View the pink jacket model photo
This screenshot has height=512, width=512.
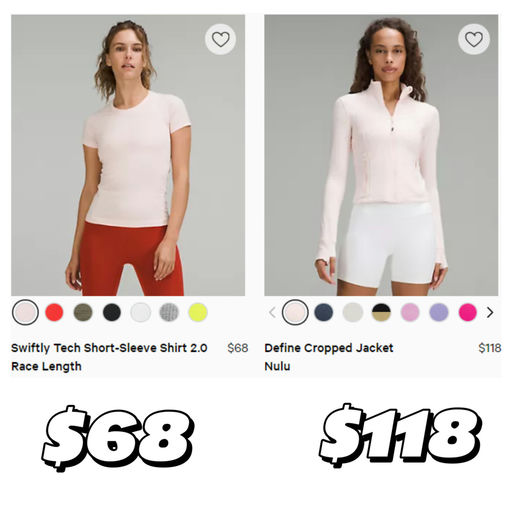click(381, 155)
